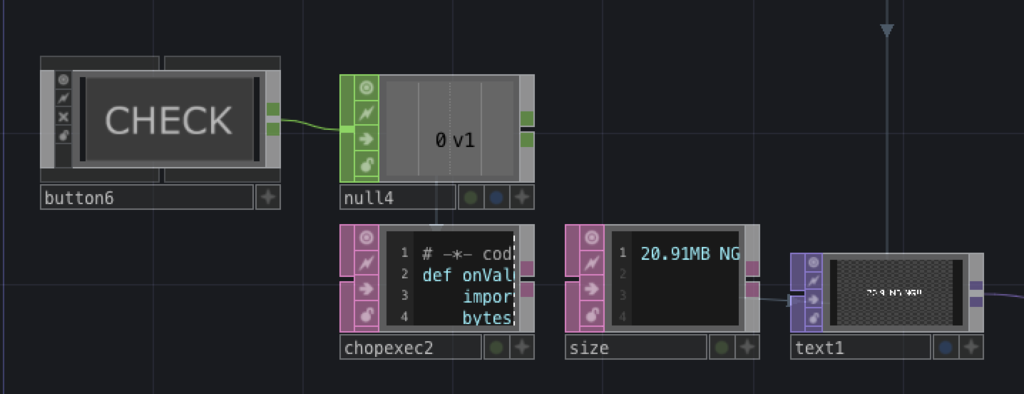
Task: Click the '# -*- cod' comment line in chopexec2
Action: (x=468, y=254)
